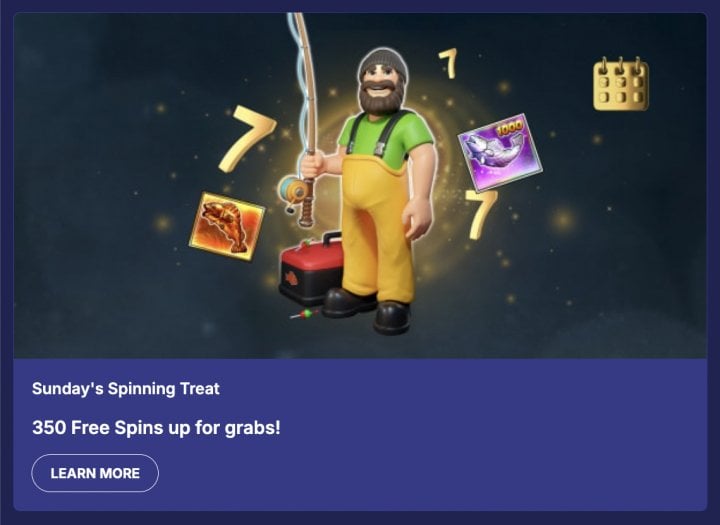Click the fisherman's bearded face

pos(381,92)
